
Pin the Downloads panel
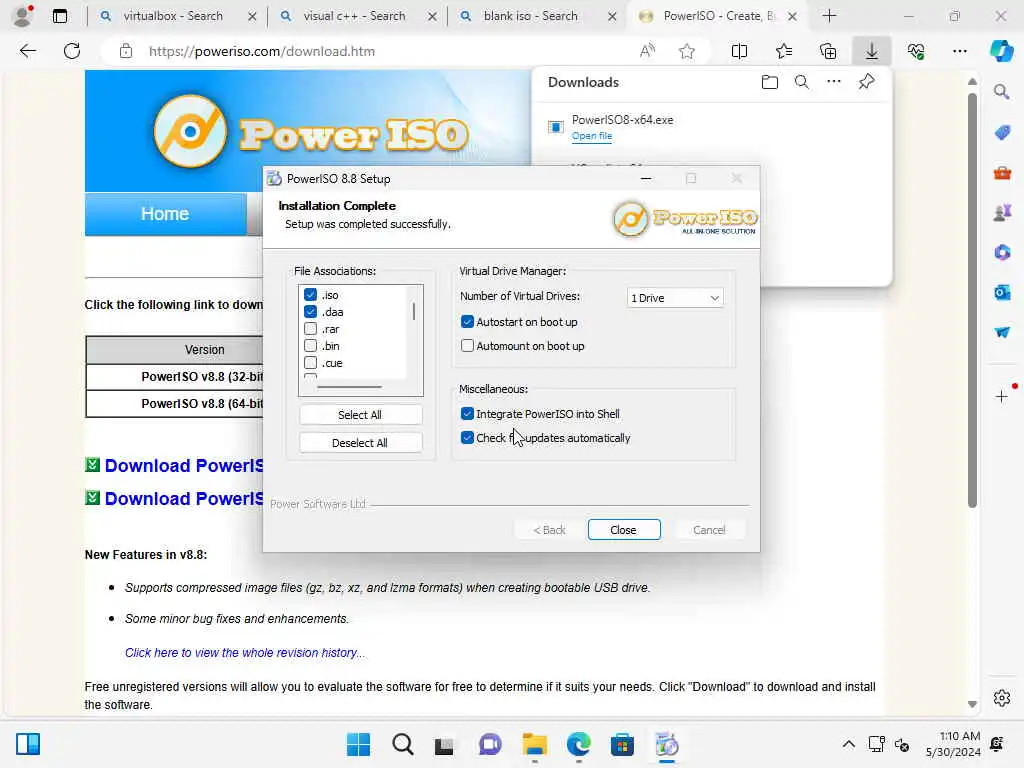(x=867, y=82)
